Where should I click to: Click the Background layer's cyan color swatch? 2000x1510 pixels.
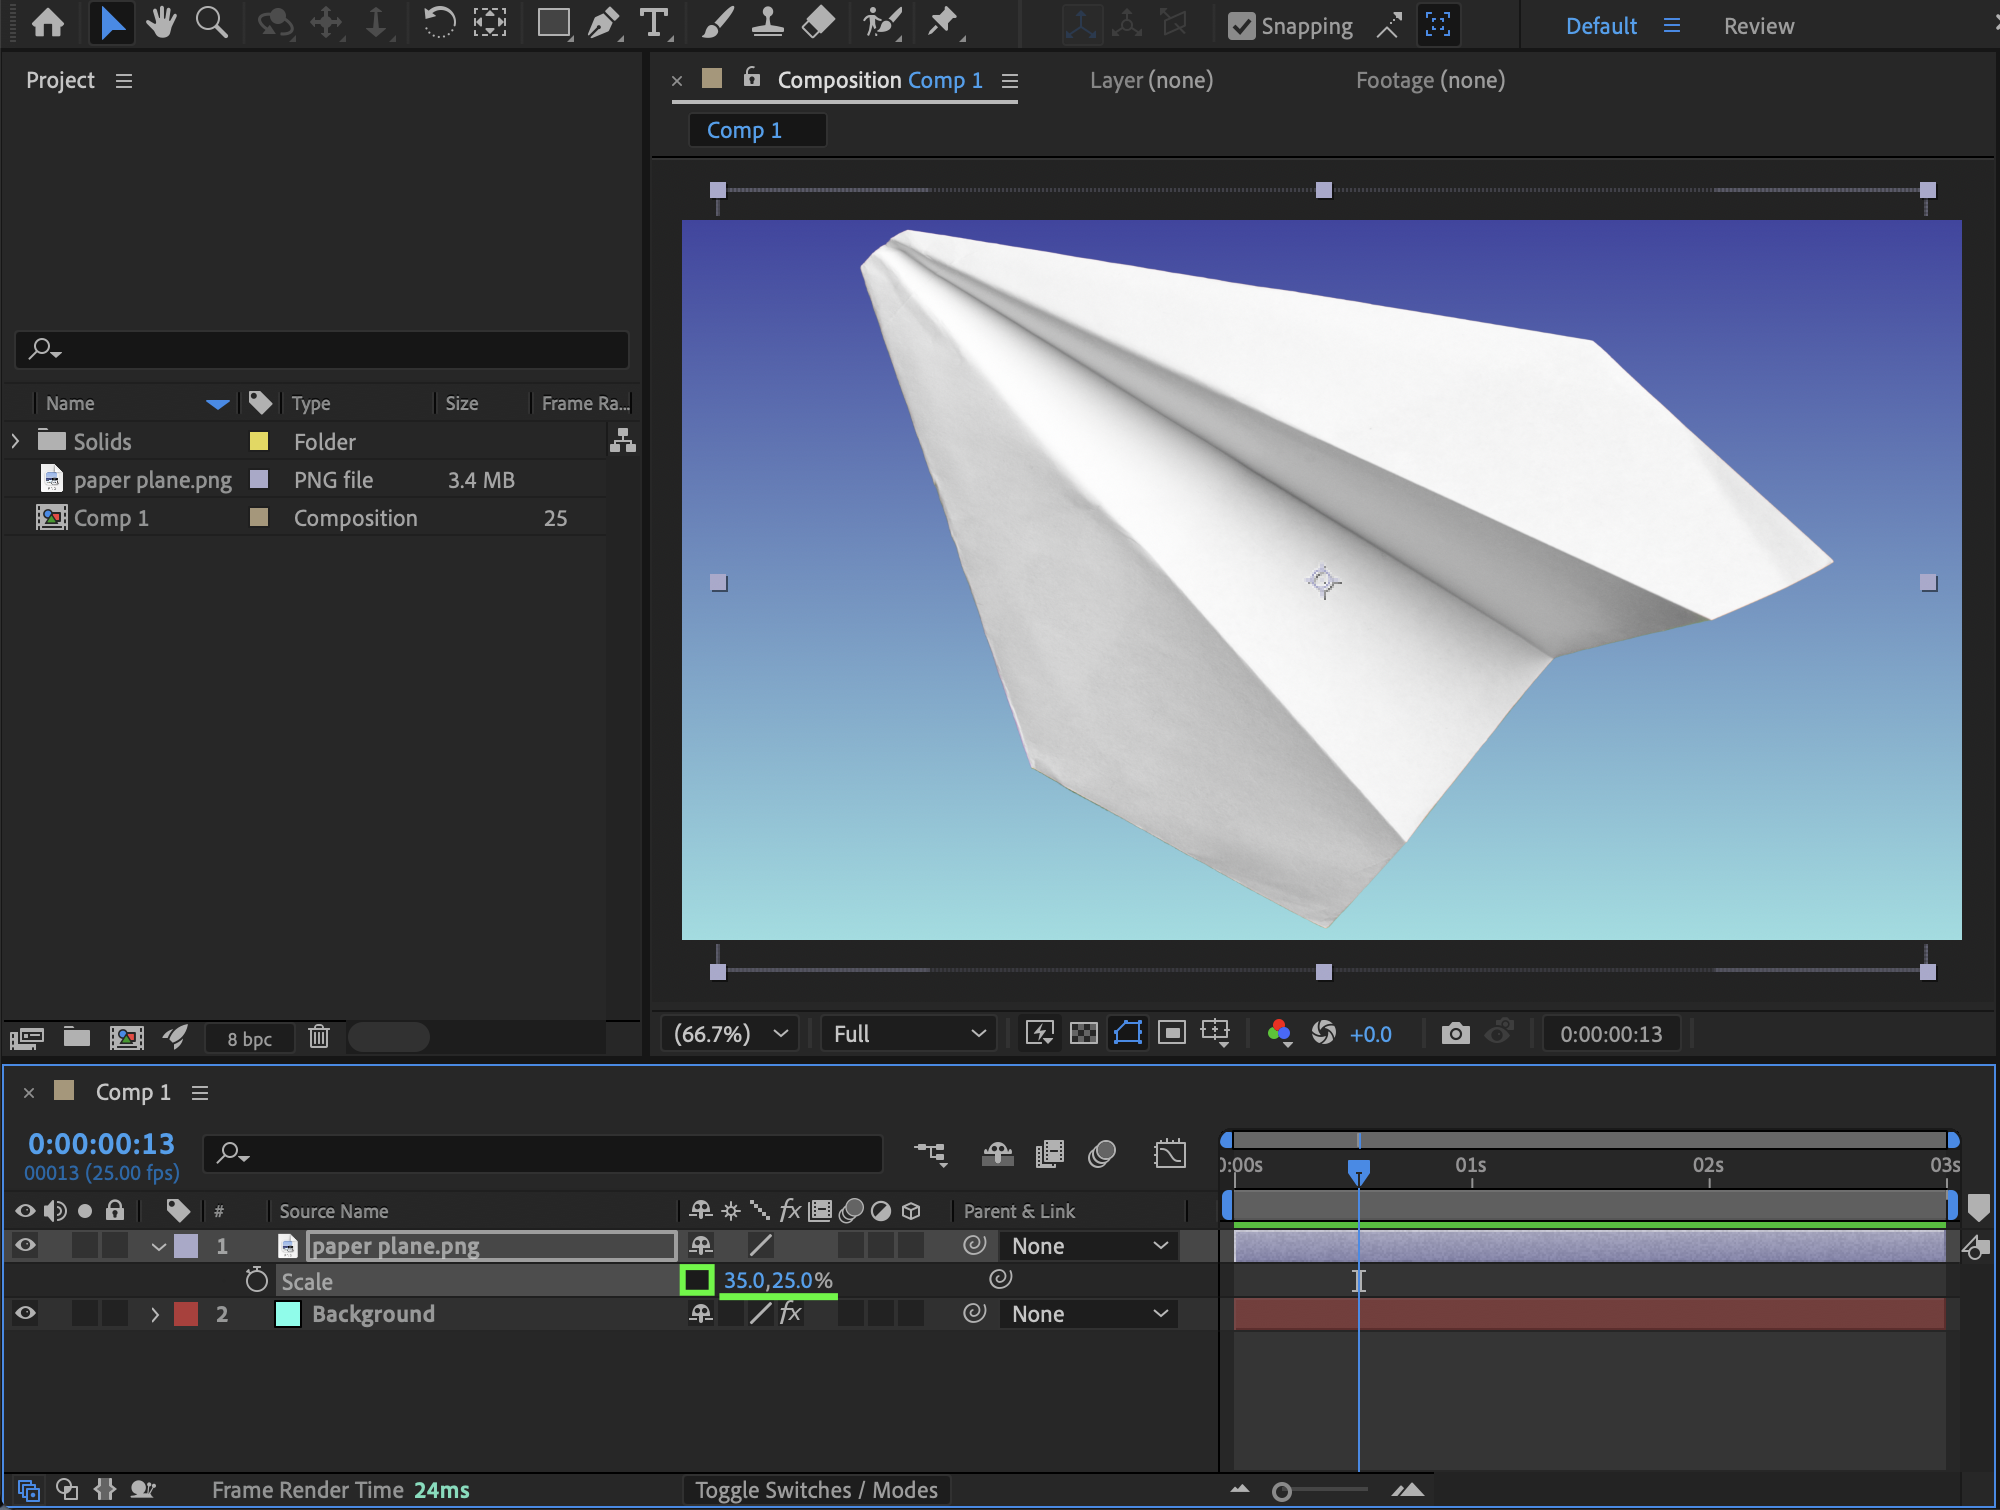pos(288,1314)
